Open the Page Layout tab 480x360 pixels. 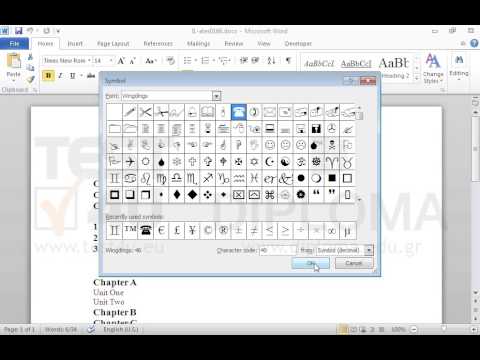(113, 44)
